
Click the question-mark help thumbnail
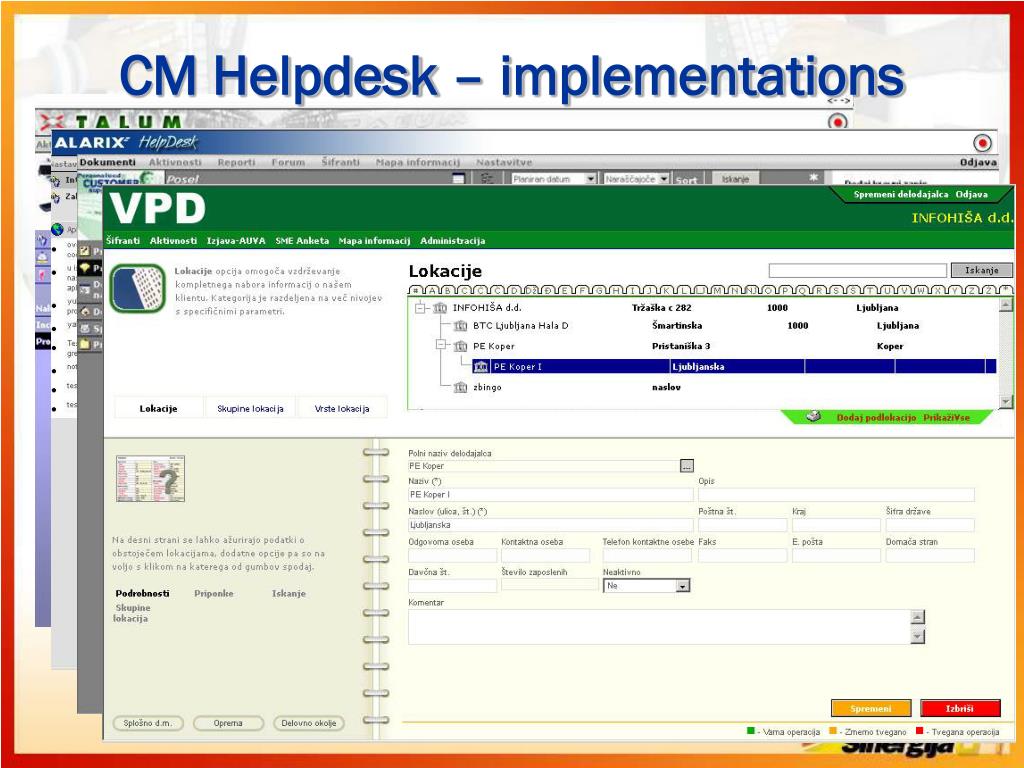[150, 479]
